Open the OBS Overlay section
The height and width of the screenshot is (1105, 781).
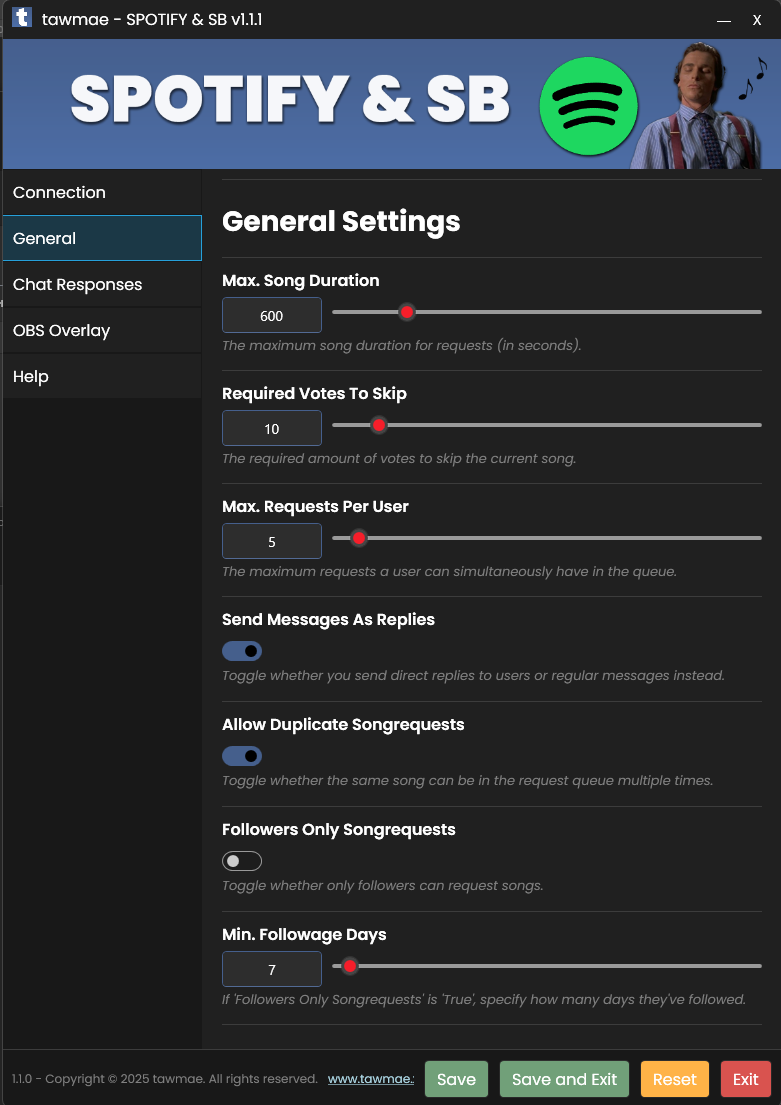point(102,331)
